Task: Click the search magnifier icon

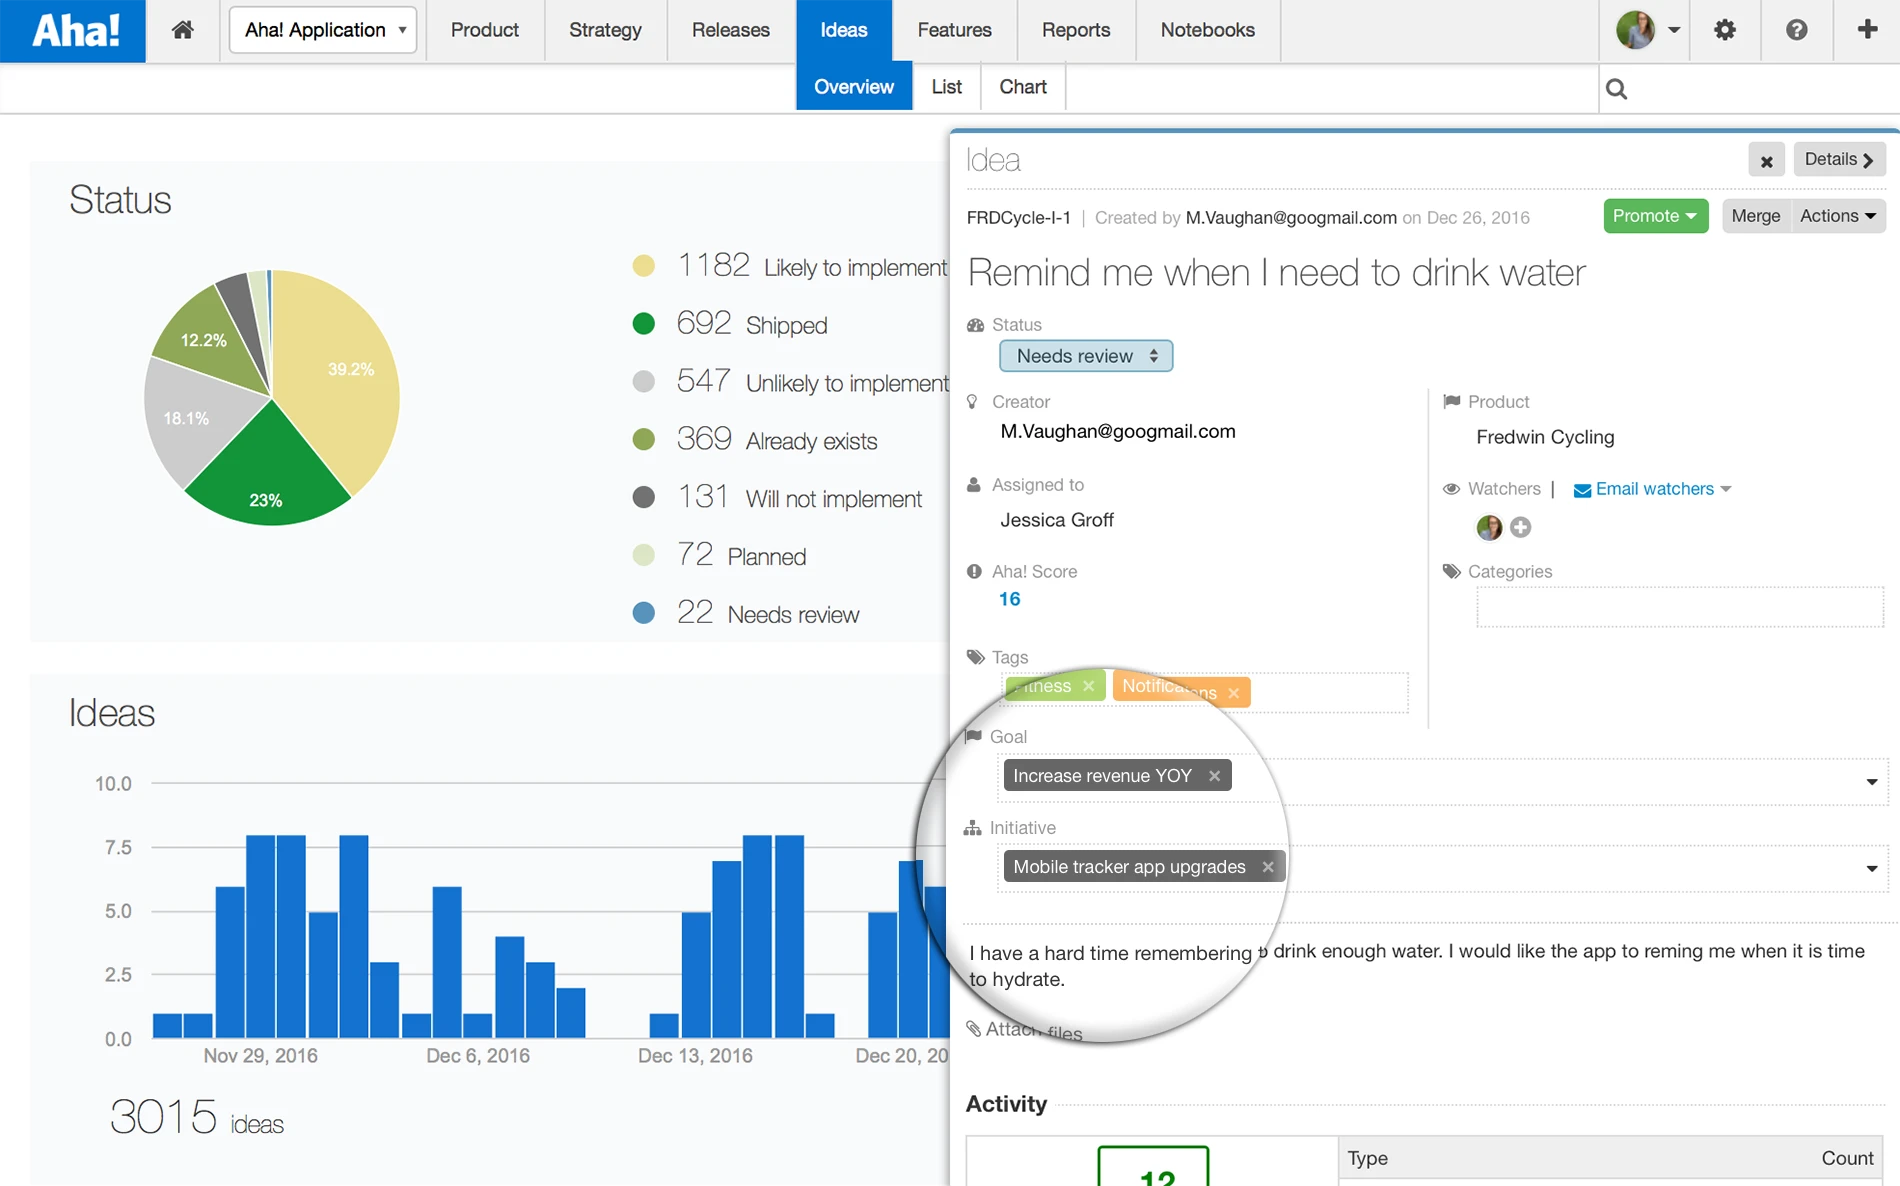Action: [1616, 89]
